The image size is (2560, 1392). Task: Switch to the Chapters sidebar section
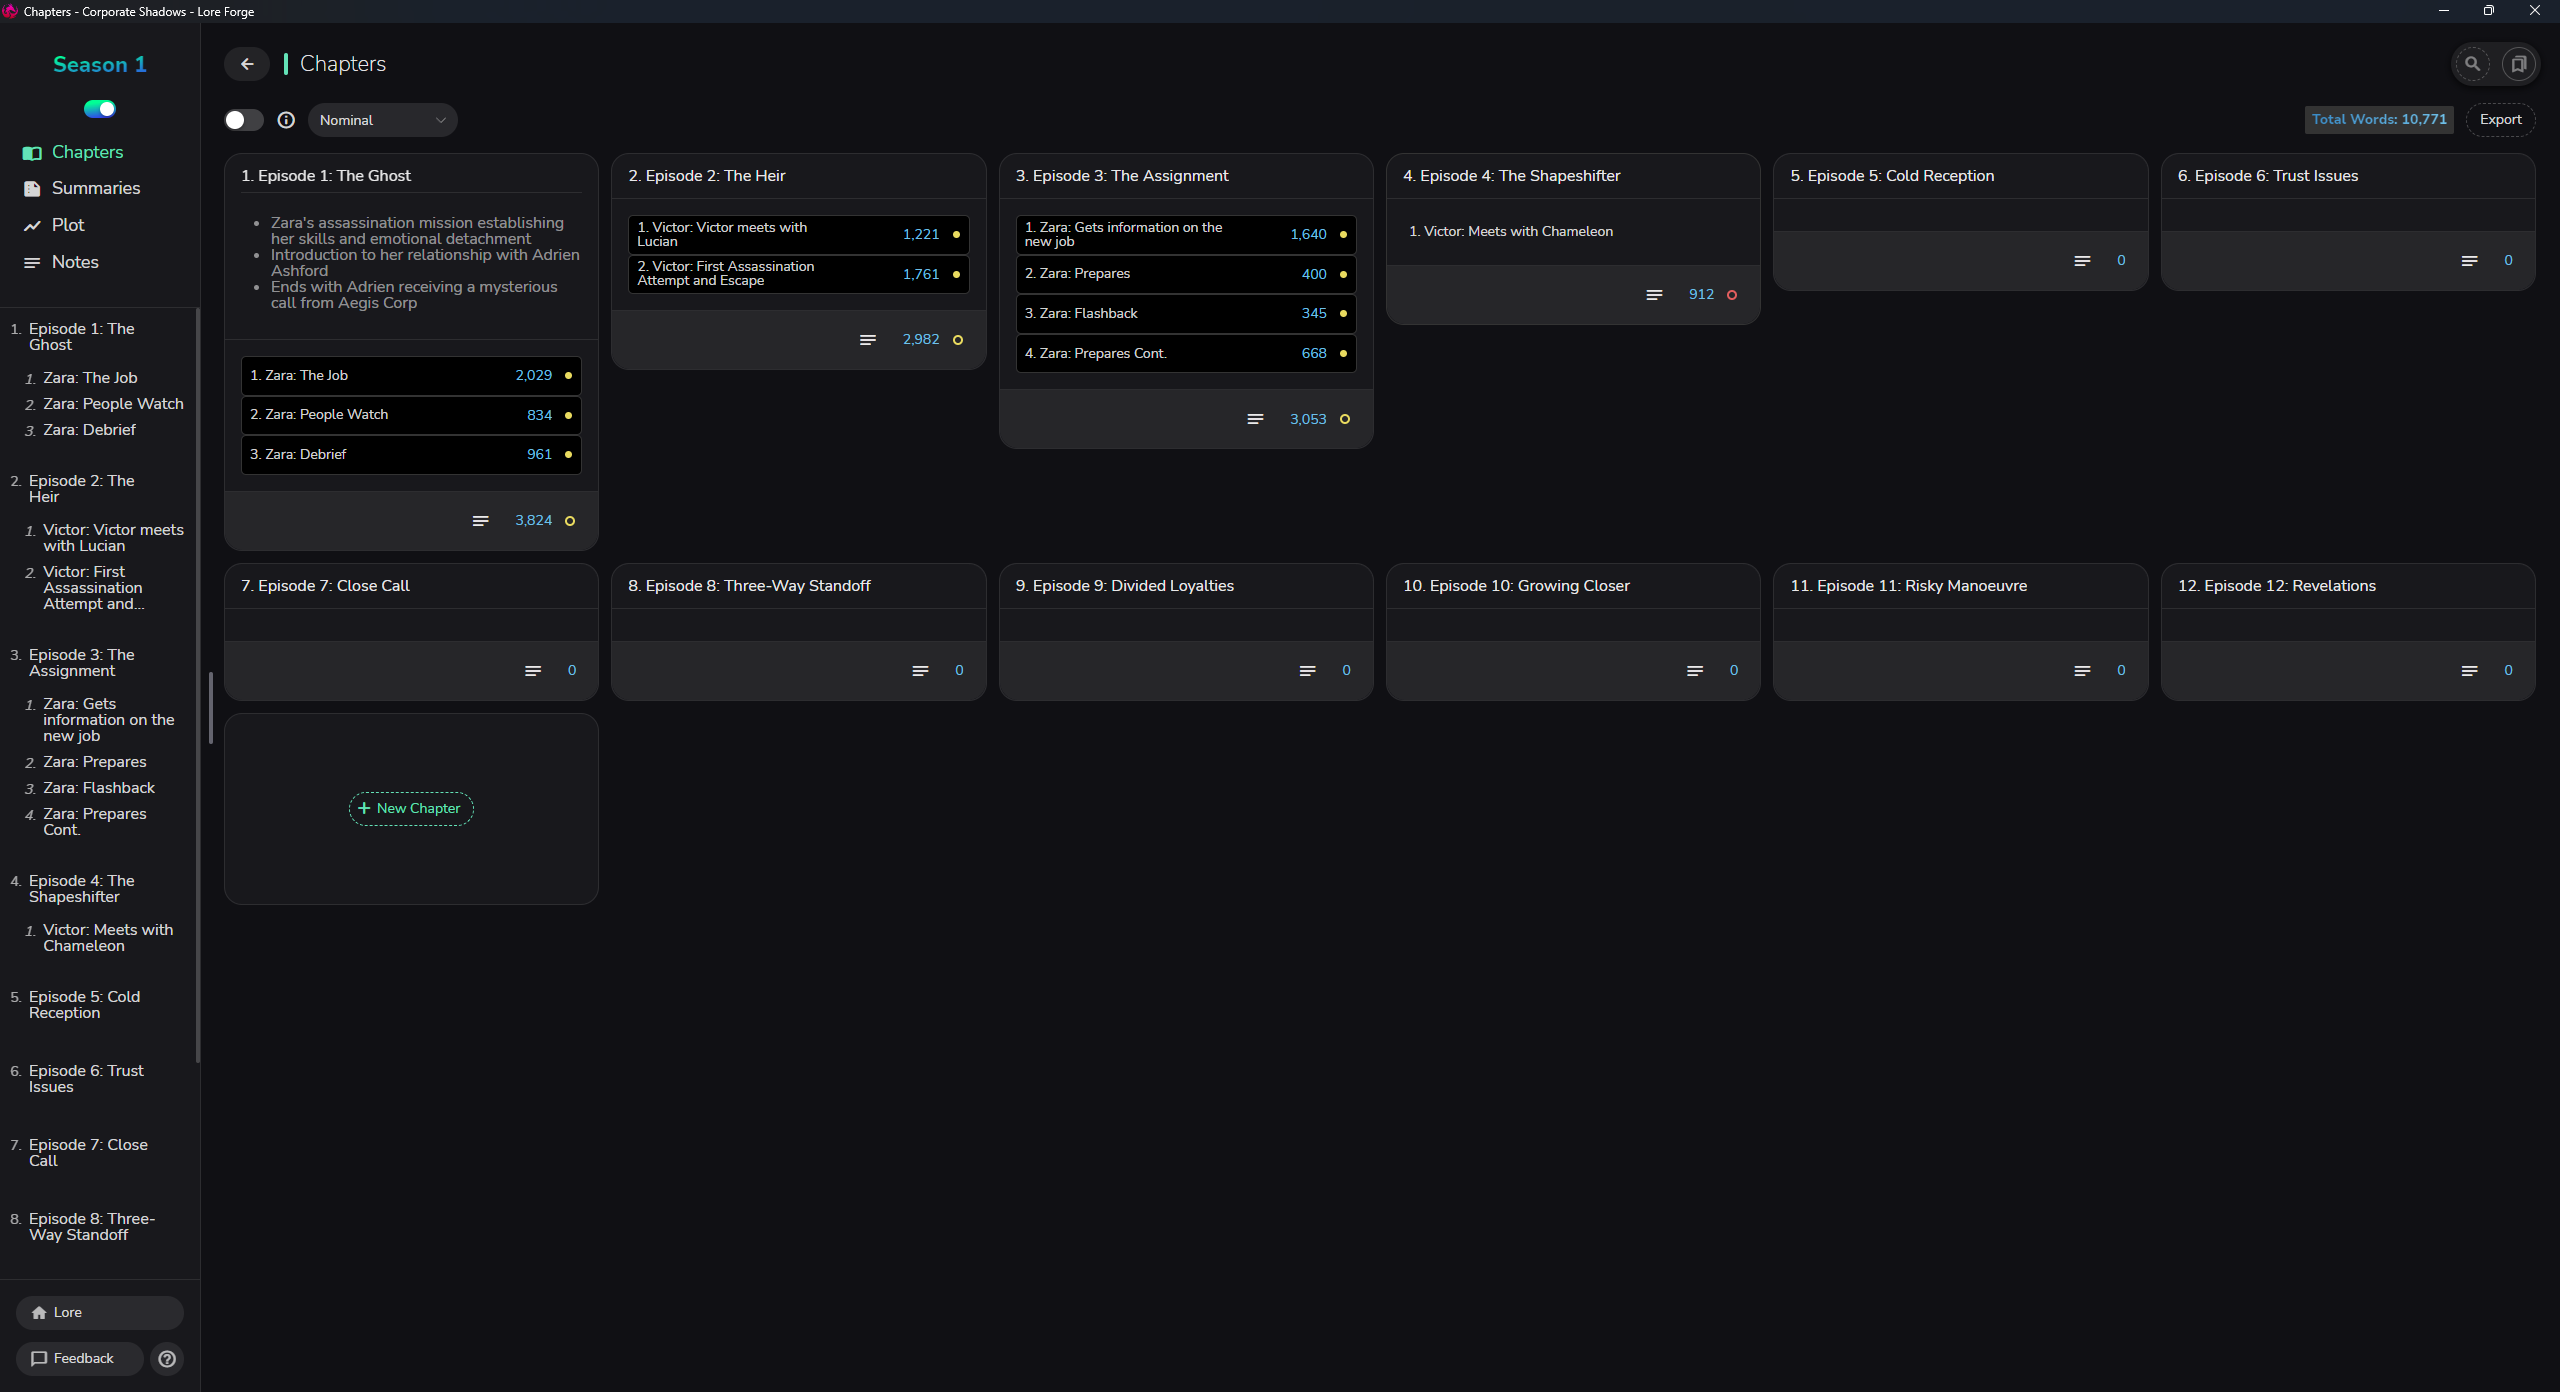click(x=87, y=152)
